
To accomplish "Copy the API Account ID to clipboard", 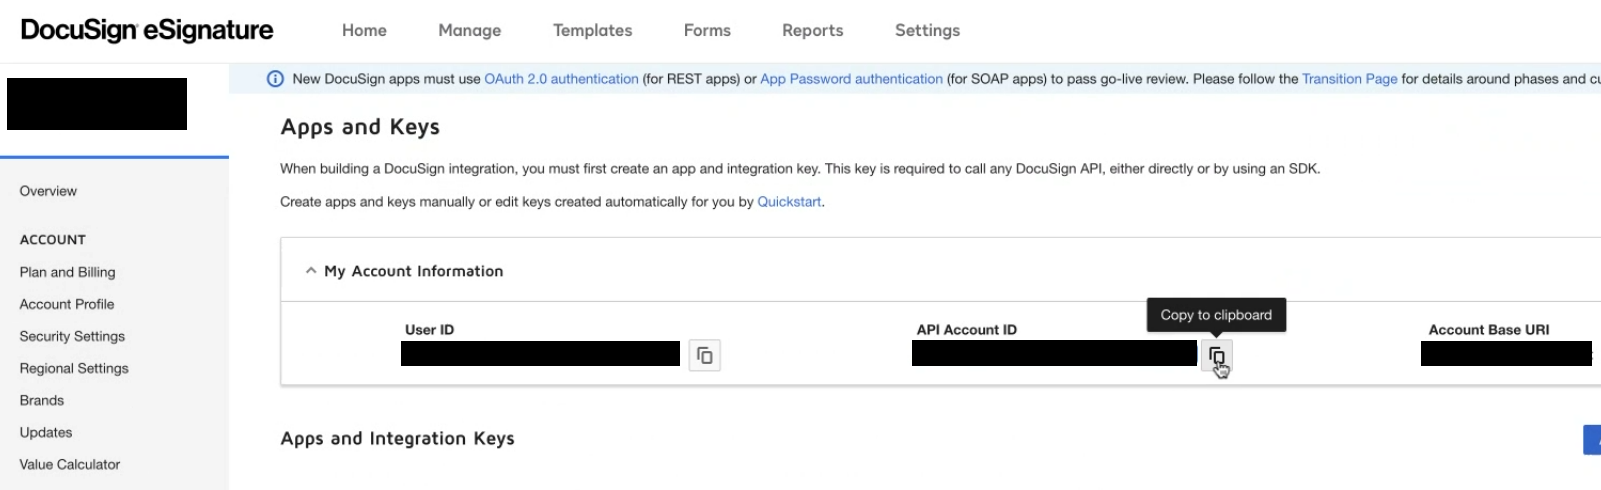I will pyautogui.click(x=1216, y=355).
